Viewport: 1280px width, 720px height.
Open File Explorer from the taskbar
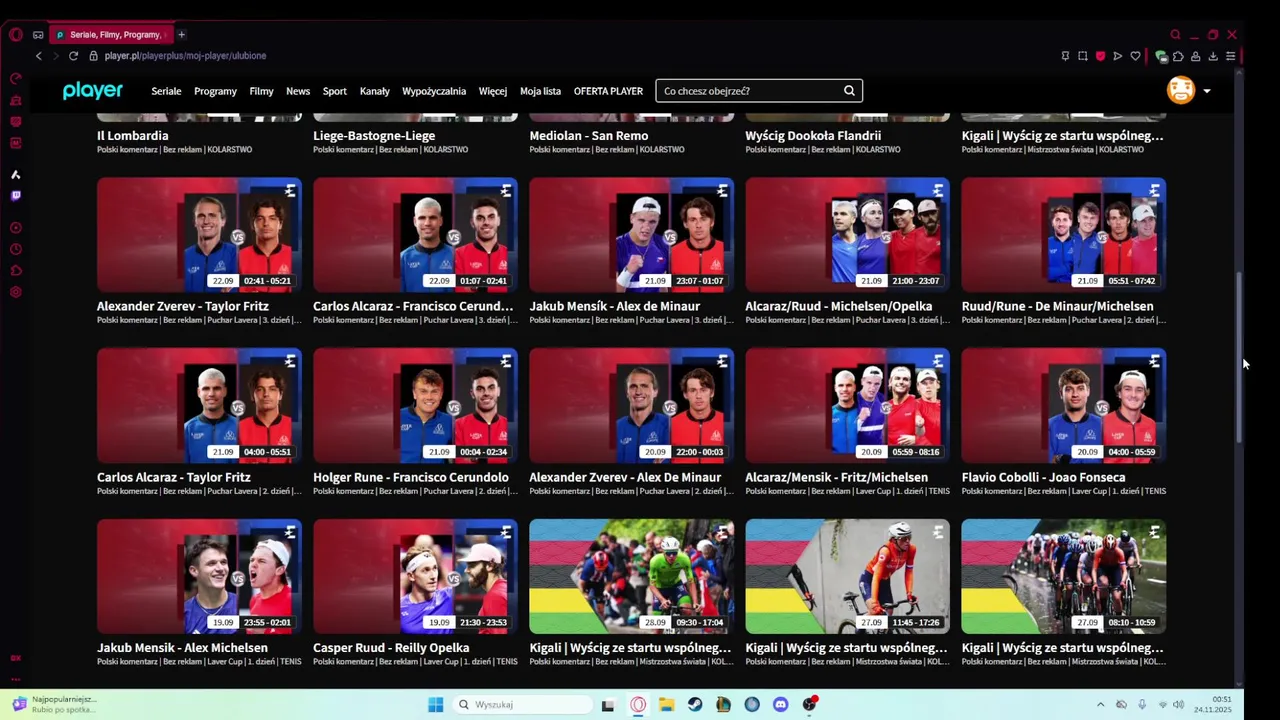point(666,705)
